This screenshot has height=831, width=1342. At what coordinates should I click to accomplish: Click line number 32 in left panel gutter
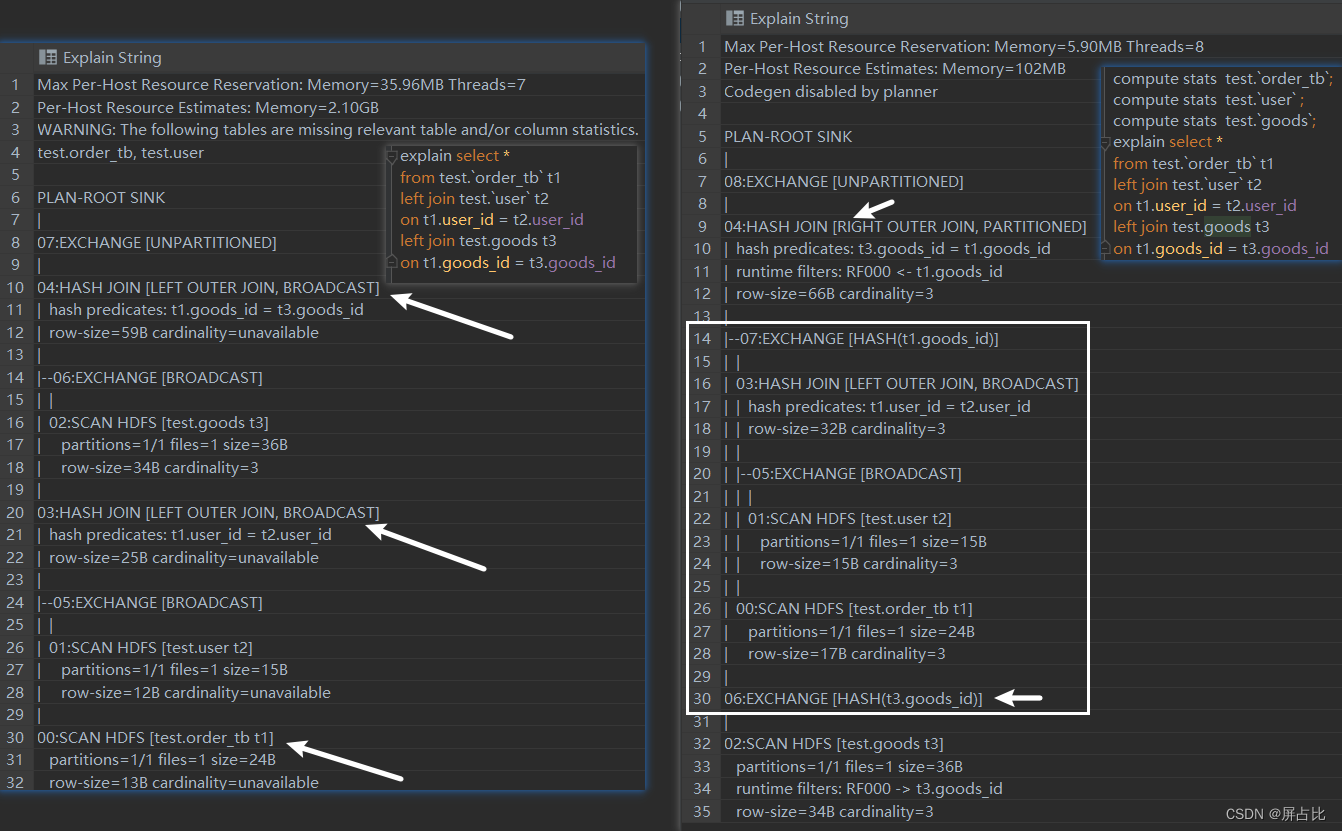pos(15,782)
